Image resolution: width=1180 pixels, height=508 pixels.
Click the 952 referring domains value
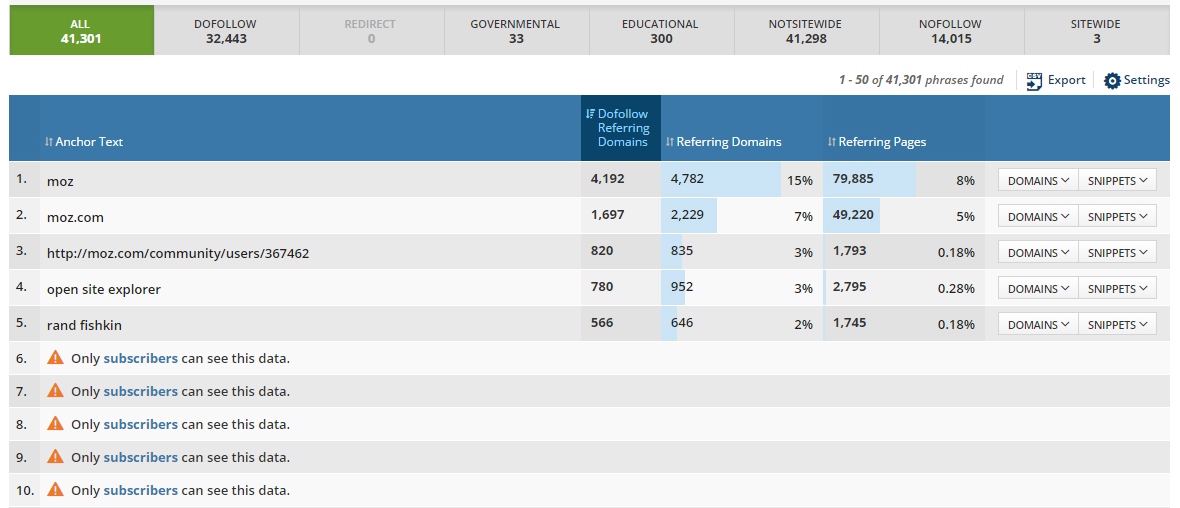(682, 287)
